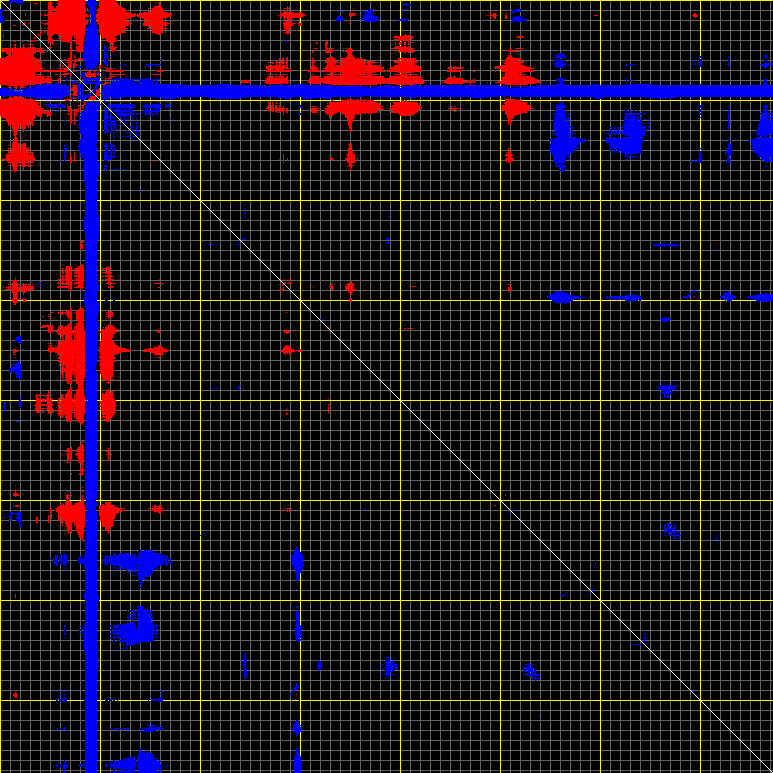
Task: Select the red cluster left of the vertical band, lower-left
Action: 70,515
